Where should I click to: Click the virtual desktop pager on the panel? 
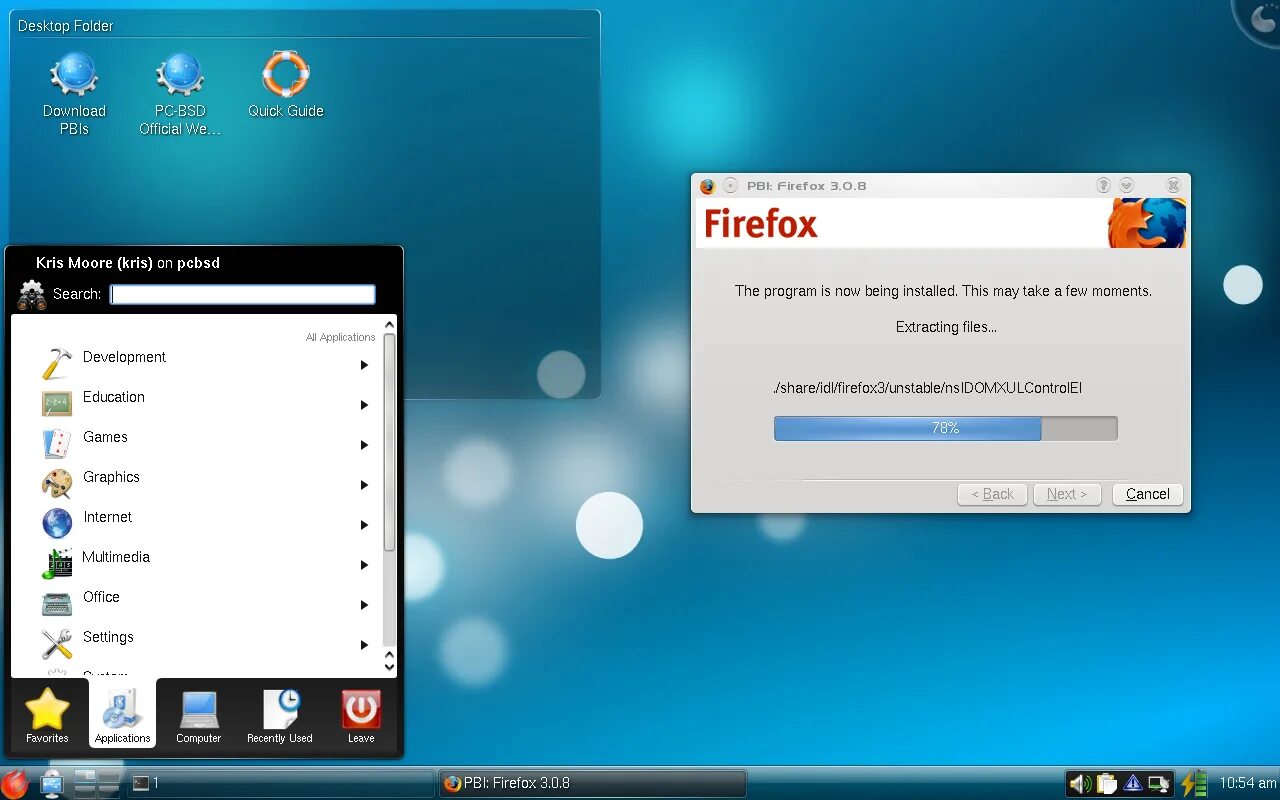pyautogui.click(x=97, y=783)
